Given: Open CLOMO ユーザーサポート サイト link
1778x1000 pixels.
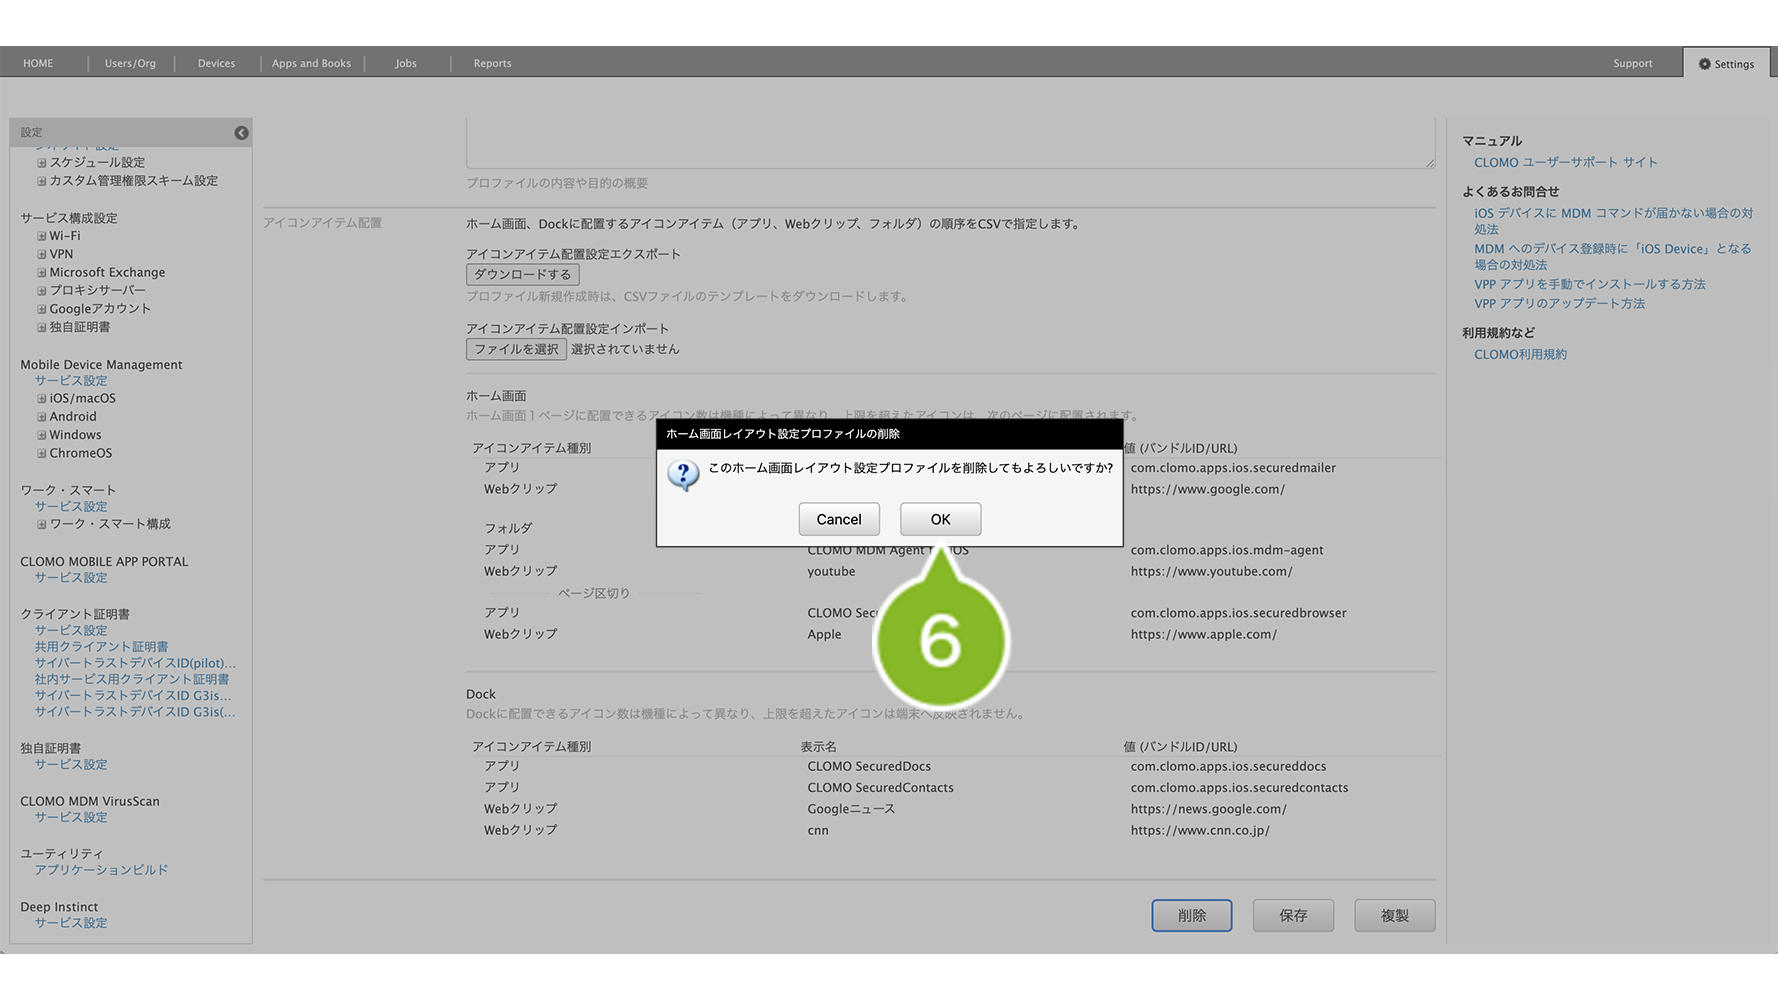Looking at the screenshot, I should click(1565, 163).
